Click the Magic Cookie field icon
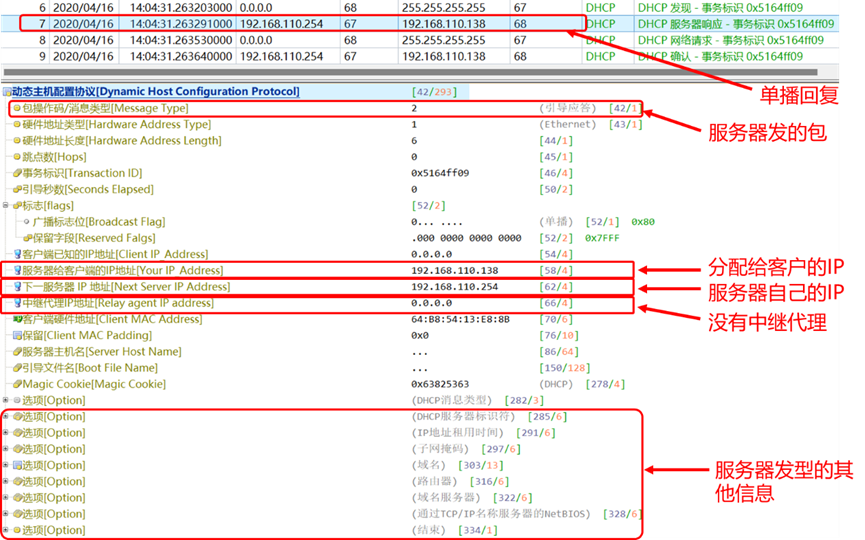 (17, 384)
